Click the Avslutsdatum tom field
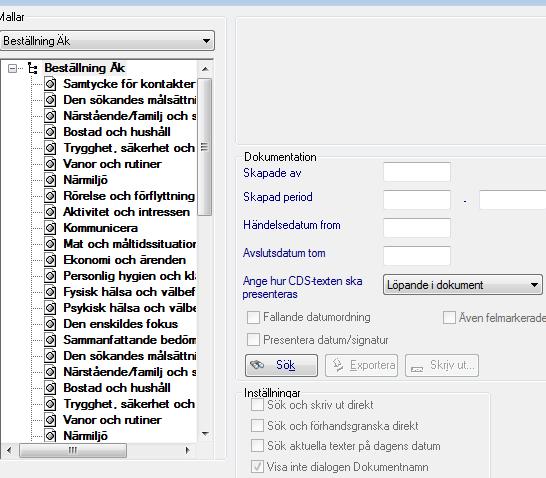546x478 pixels. click(417, 256)
